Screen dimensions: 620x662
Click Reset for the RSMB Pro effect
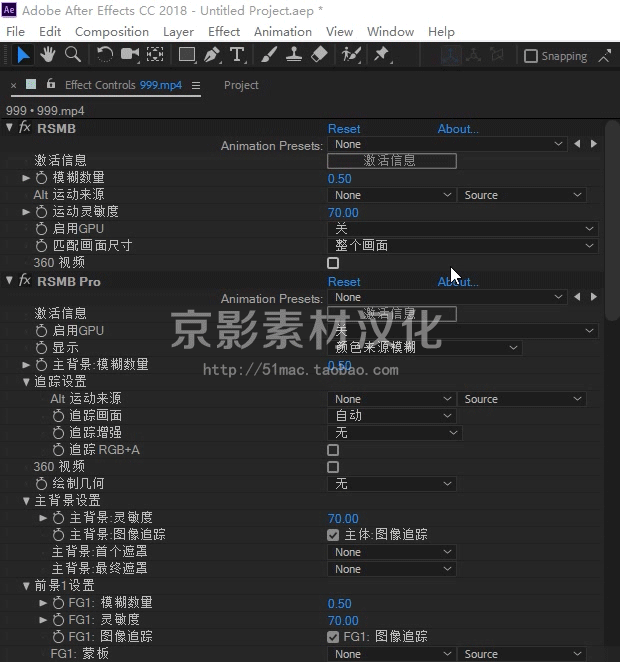click(x=344, y=282)
